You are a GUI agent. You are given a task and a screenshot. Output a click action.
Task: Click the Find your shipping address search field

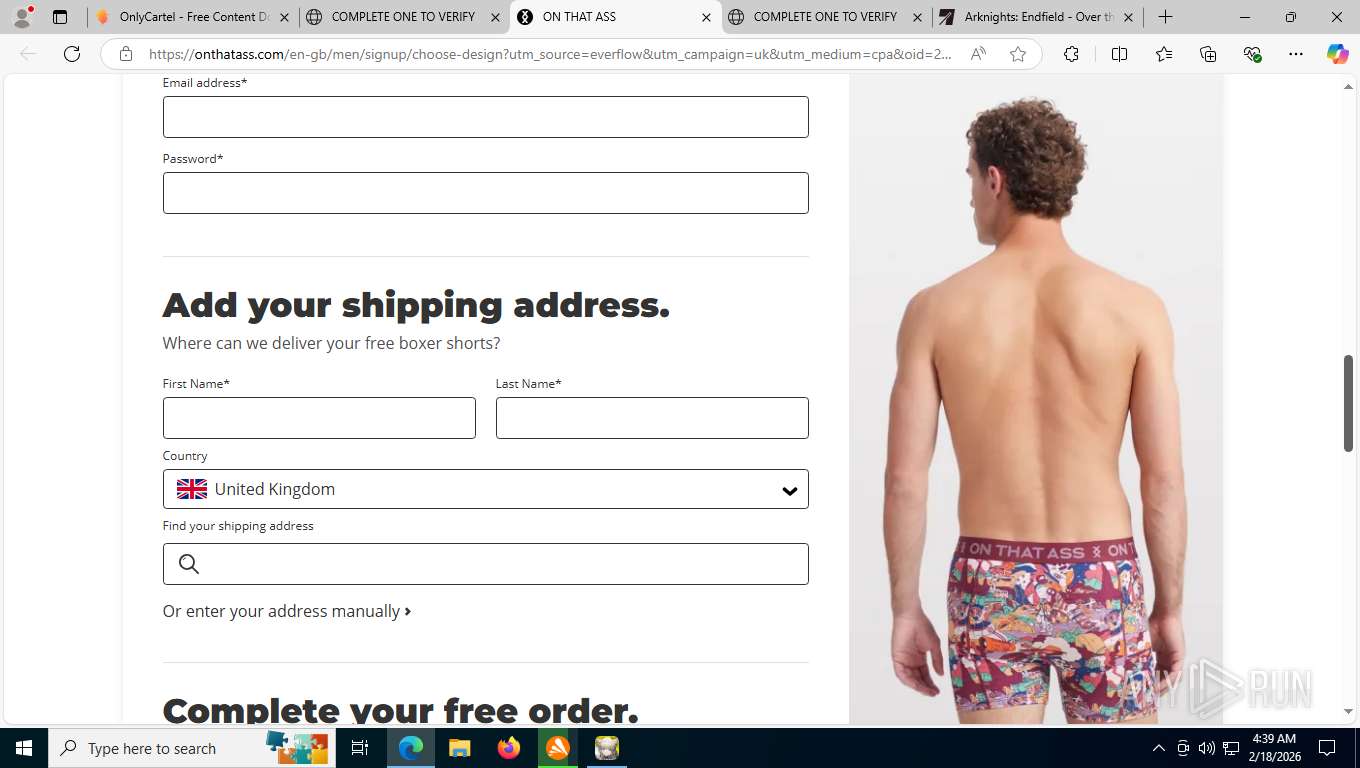point(485,564)
